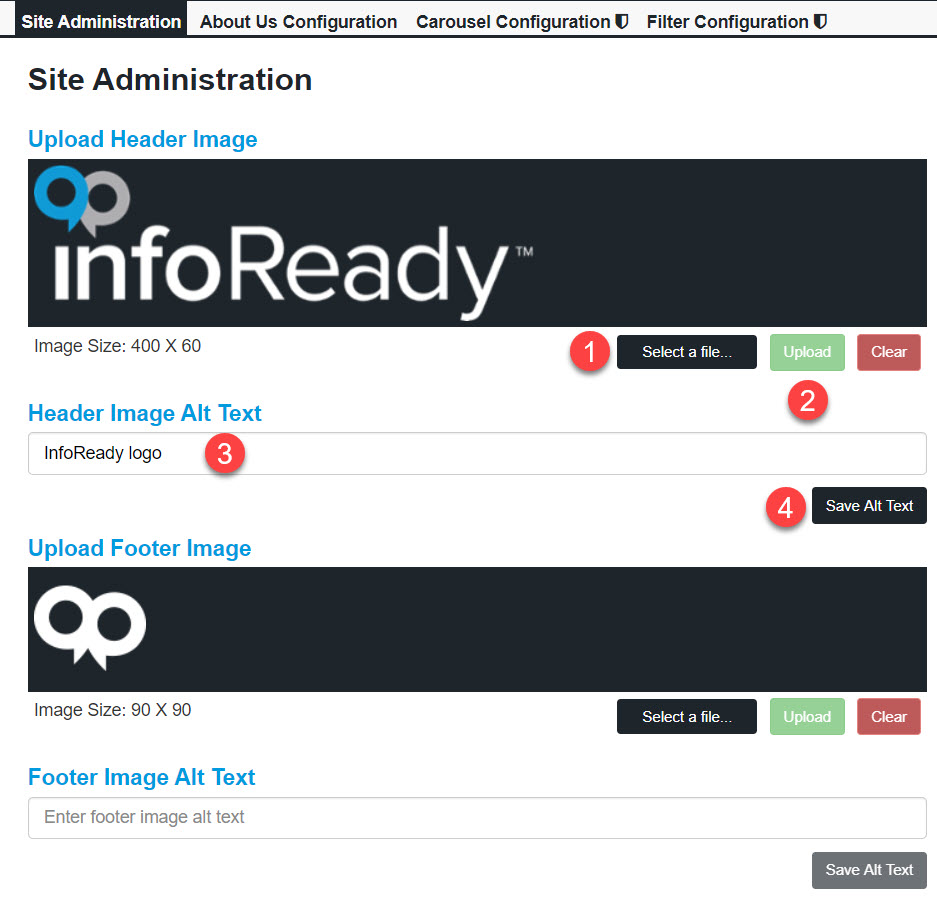This screenshot has height=899, width=937.
Task: Focus the Header Image Alt Text field
Action: 477,454
